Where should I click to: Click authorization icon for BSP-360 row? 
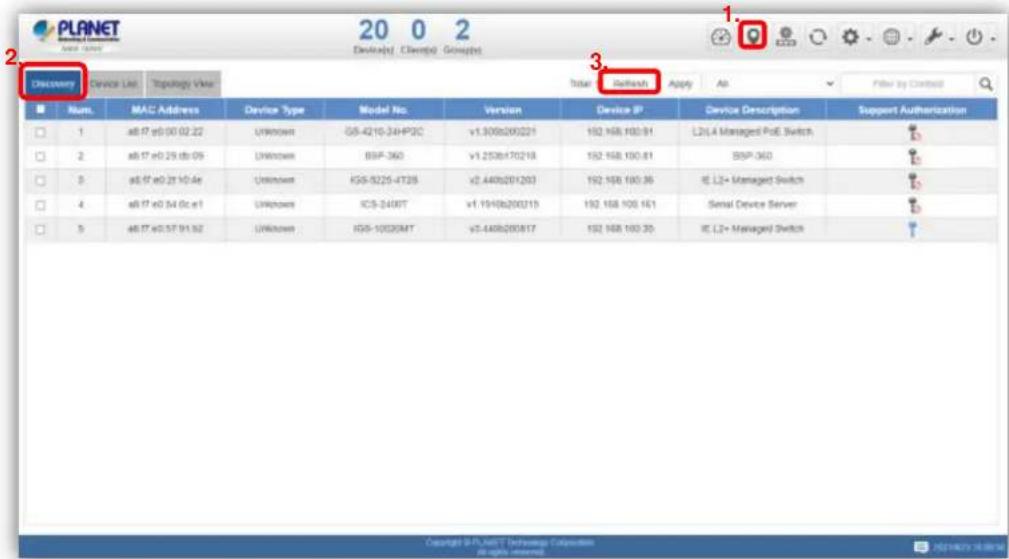914,157
